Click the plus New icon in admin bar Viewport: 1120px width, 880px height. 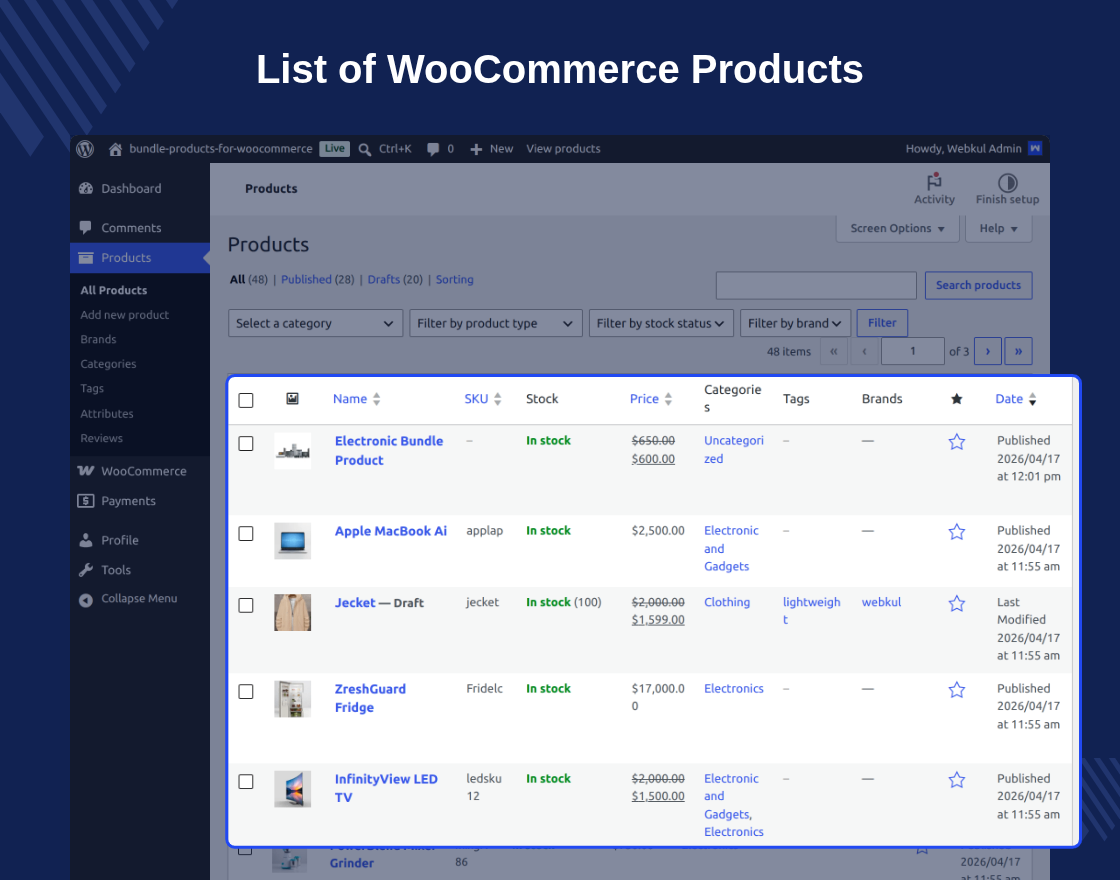pos(476,149)
